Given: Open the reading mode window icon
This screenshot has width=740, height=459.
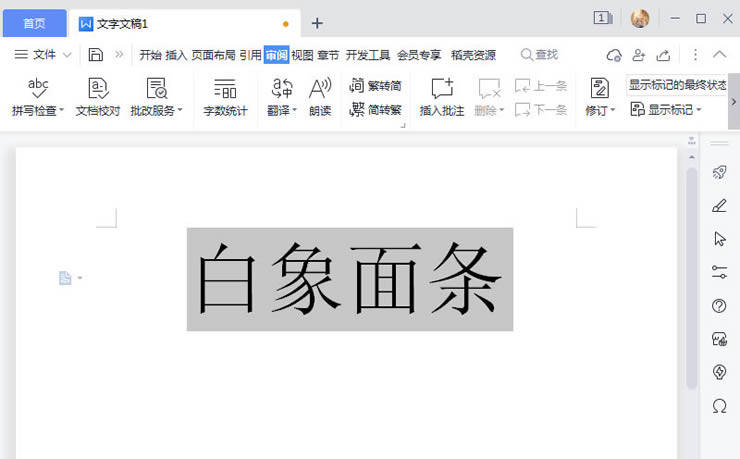Looking at the screenshot, I should click(603, 18).
